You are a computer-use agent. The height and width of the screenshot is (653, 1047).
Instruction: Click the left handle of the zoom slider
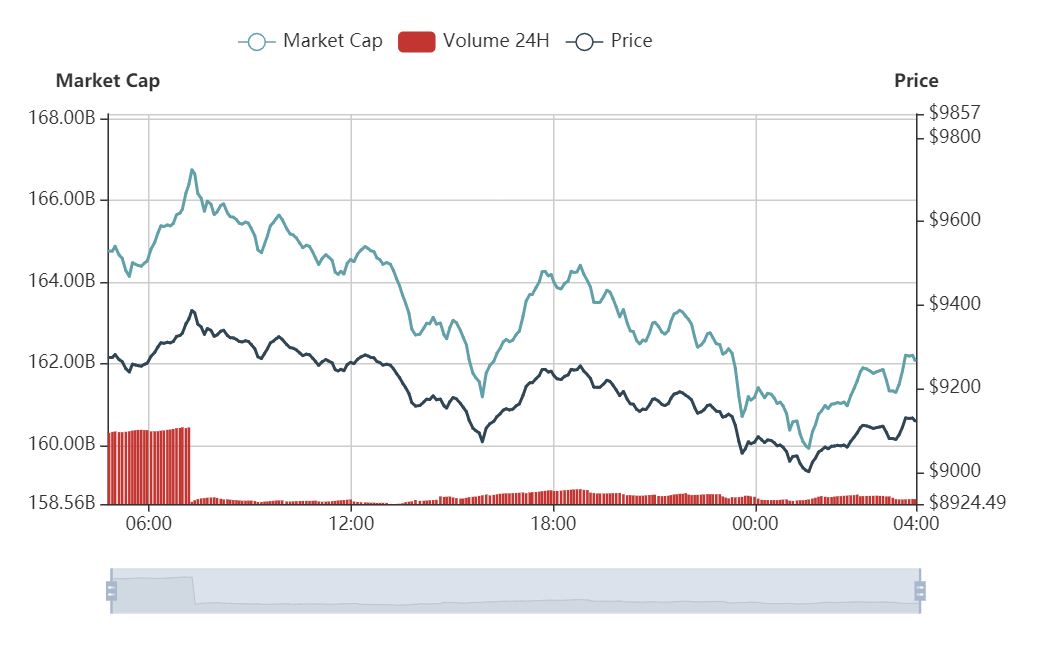click(x=111, y=591)
